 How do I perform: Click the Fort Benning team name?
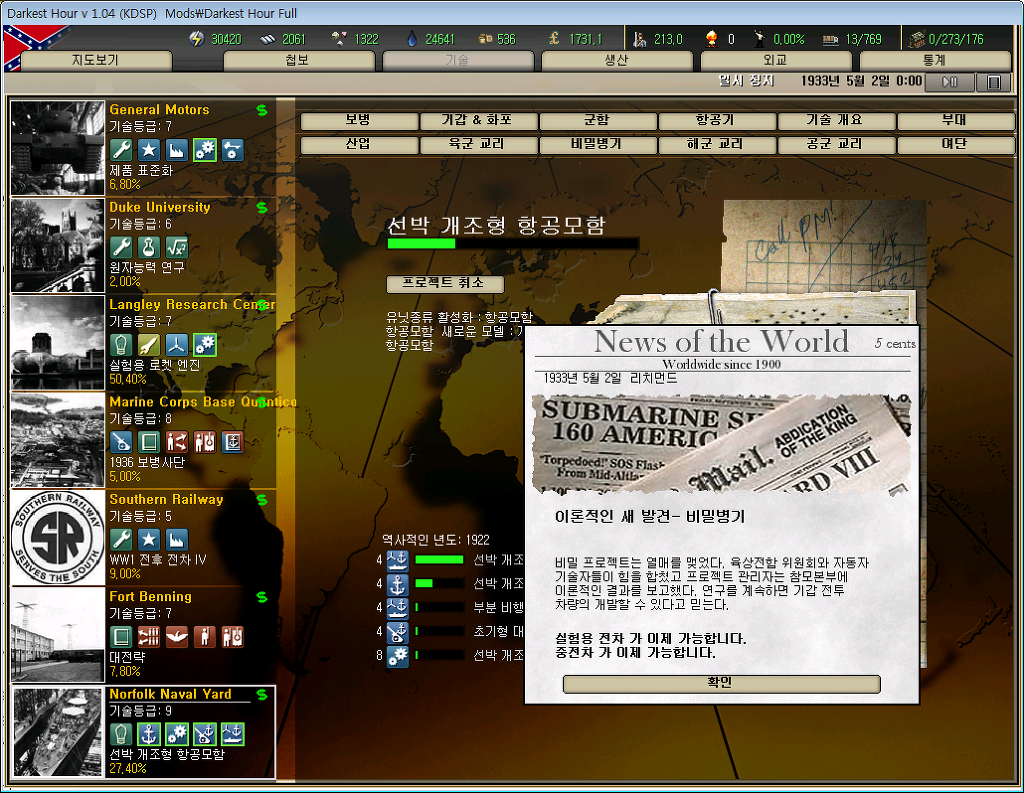coord(150,597)
